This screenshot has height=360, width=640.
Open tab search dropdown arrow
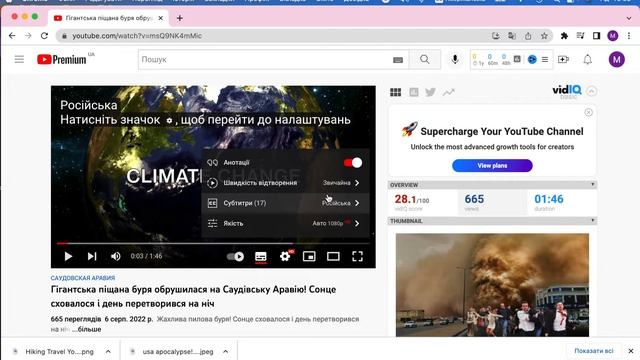click(x=629, y=18)
